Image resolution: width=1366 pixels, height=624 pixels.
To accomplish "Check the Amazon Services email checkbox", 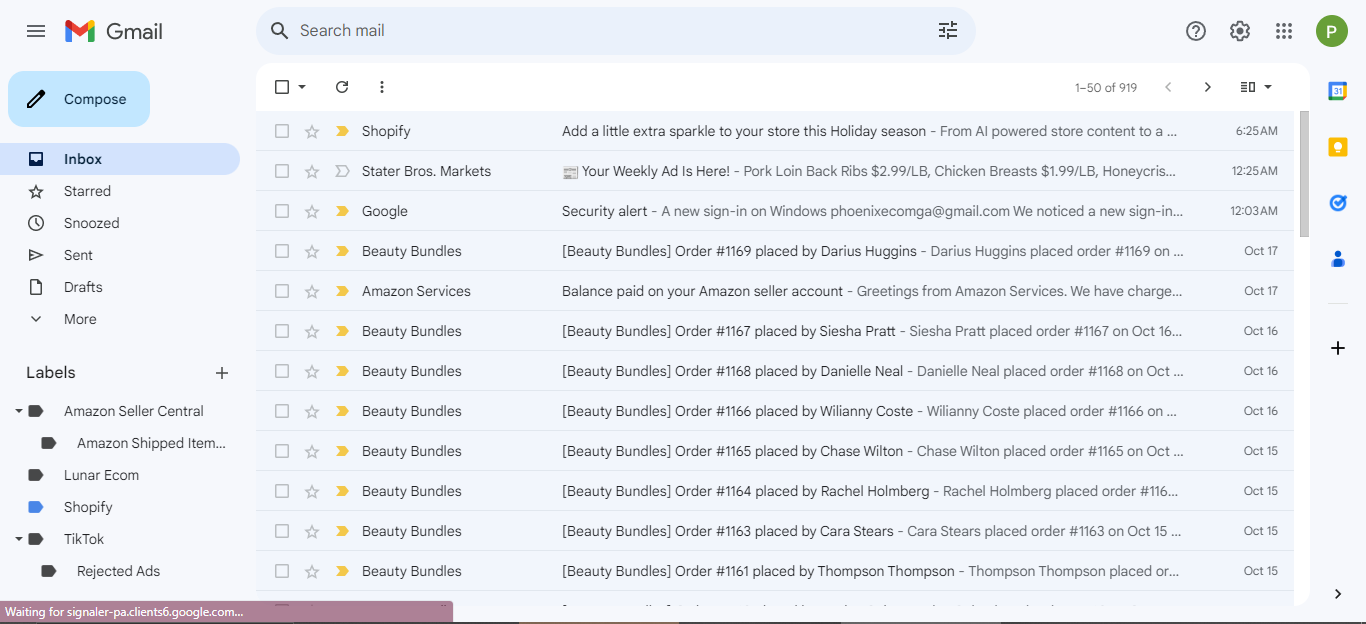I will pos(282,291).
